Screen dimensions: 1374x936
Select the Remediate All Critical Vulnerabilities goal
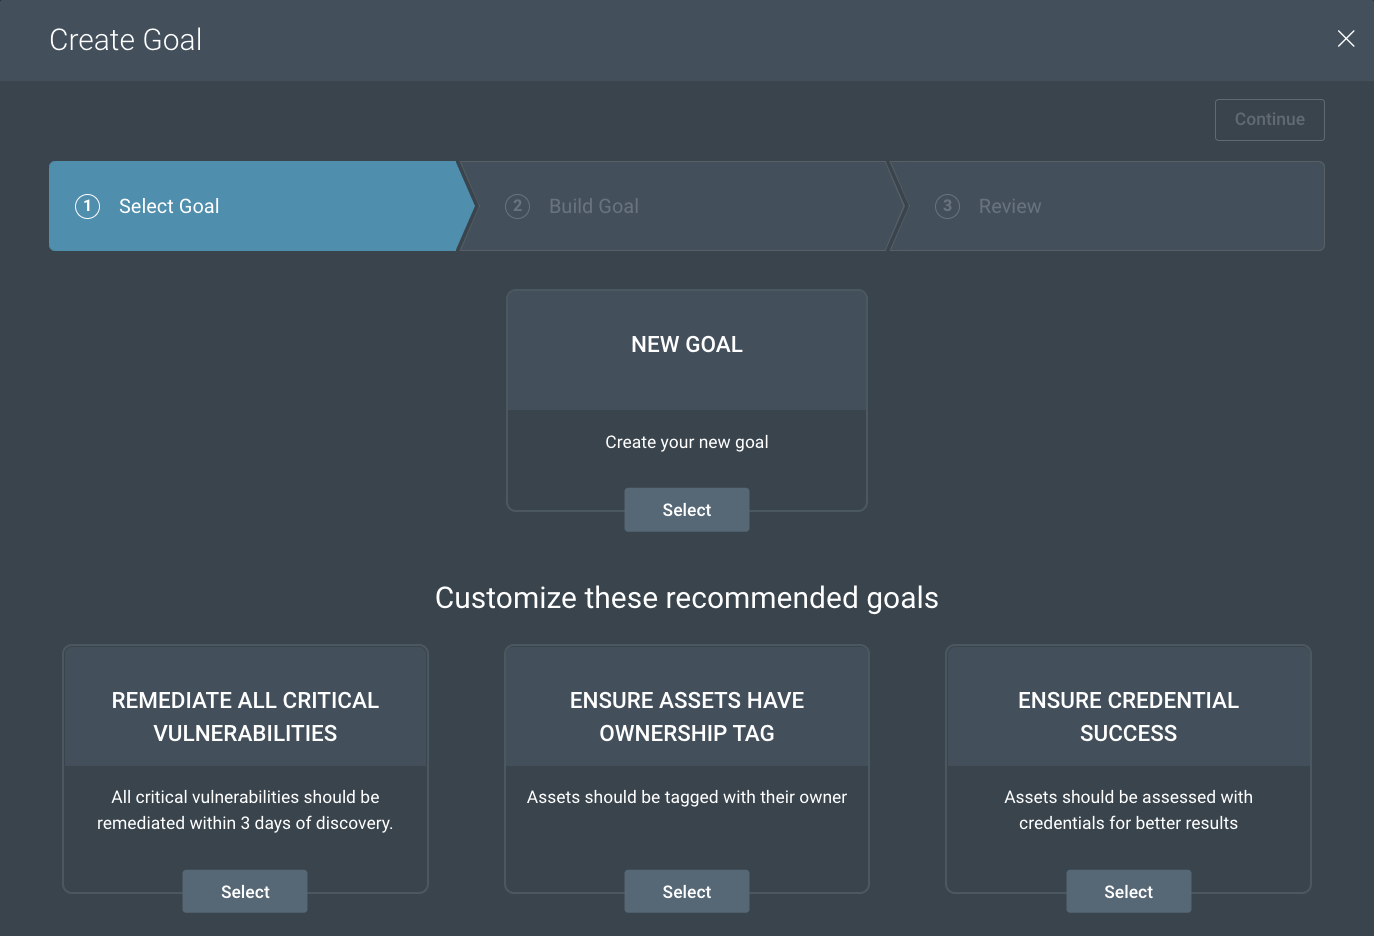(x=245, y=891)
